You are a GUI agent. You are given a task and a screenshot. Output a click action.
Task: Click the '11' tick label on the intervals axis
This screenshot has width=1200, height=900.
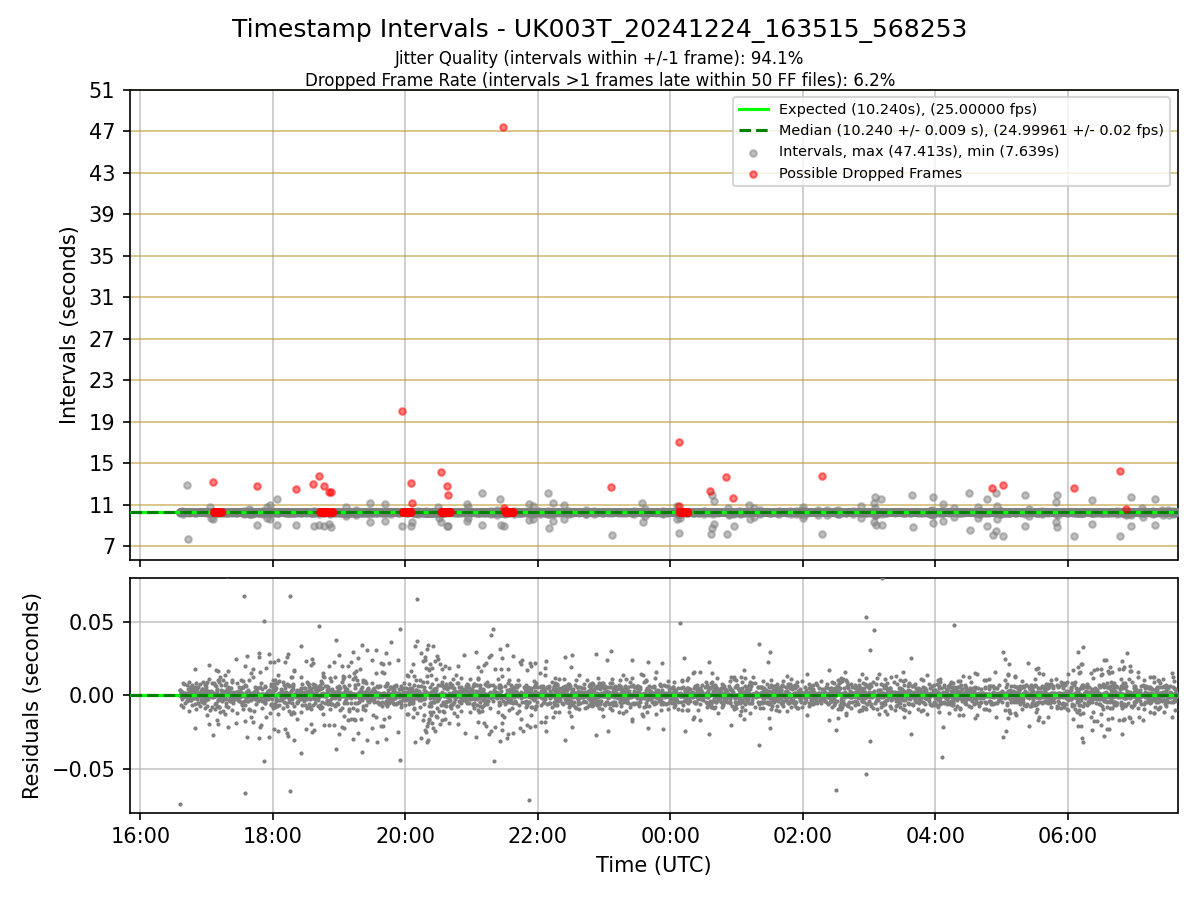(102, 505)
